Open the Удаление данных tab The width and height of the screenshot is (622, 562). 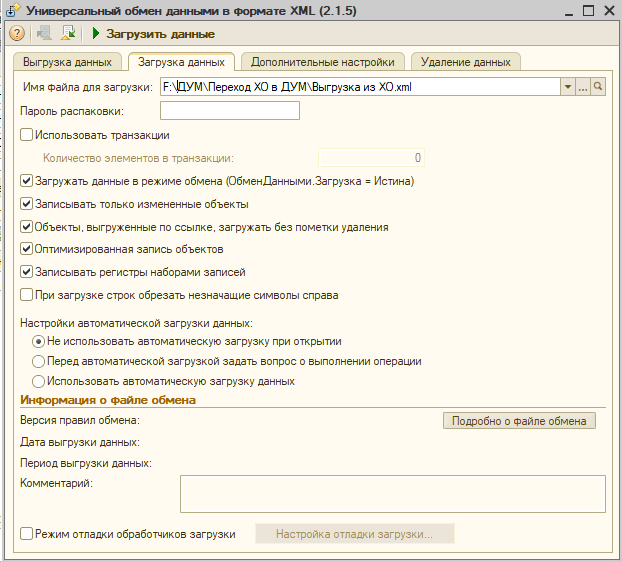tap(465, 62)
